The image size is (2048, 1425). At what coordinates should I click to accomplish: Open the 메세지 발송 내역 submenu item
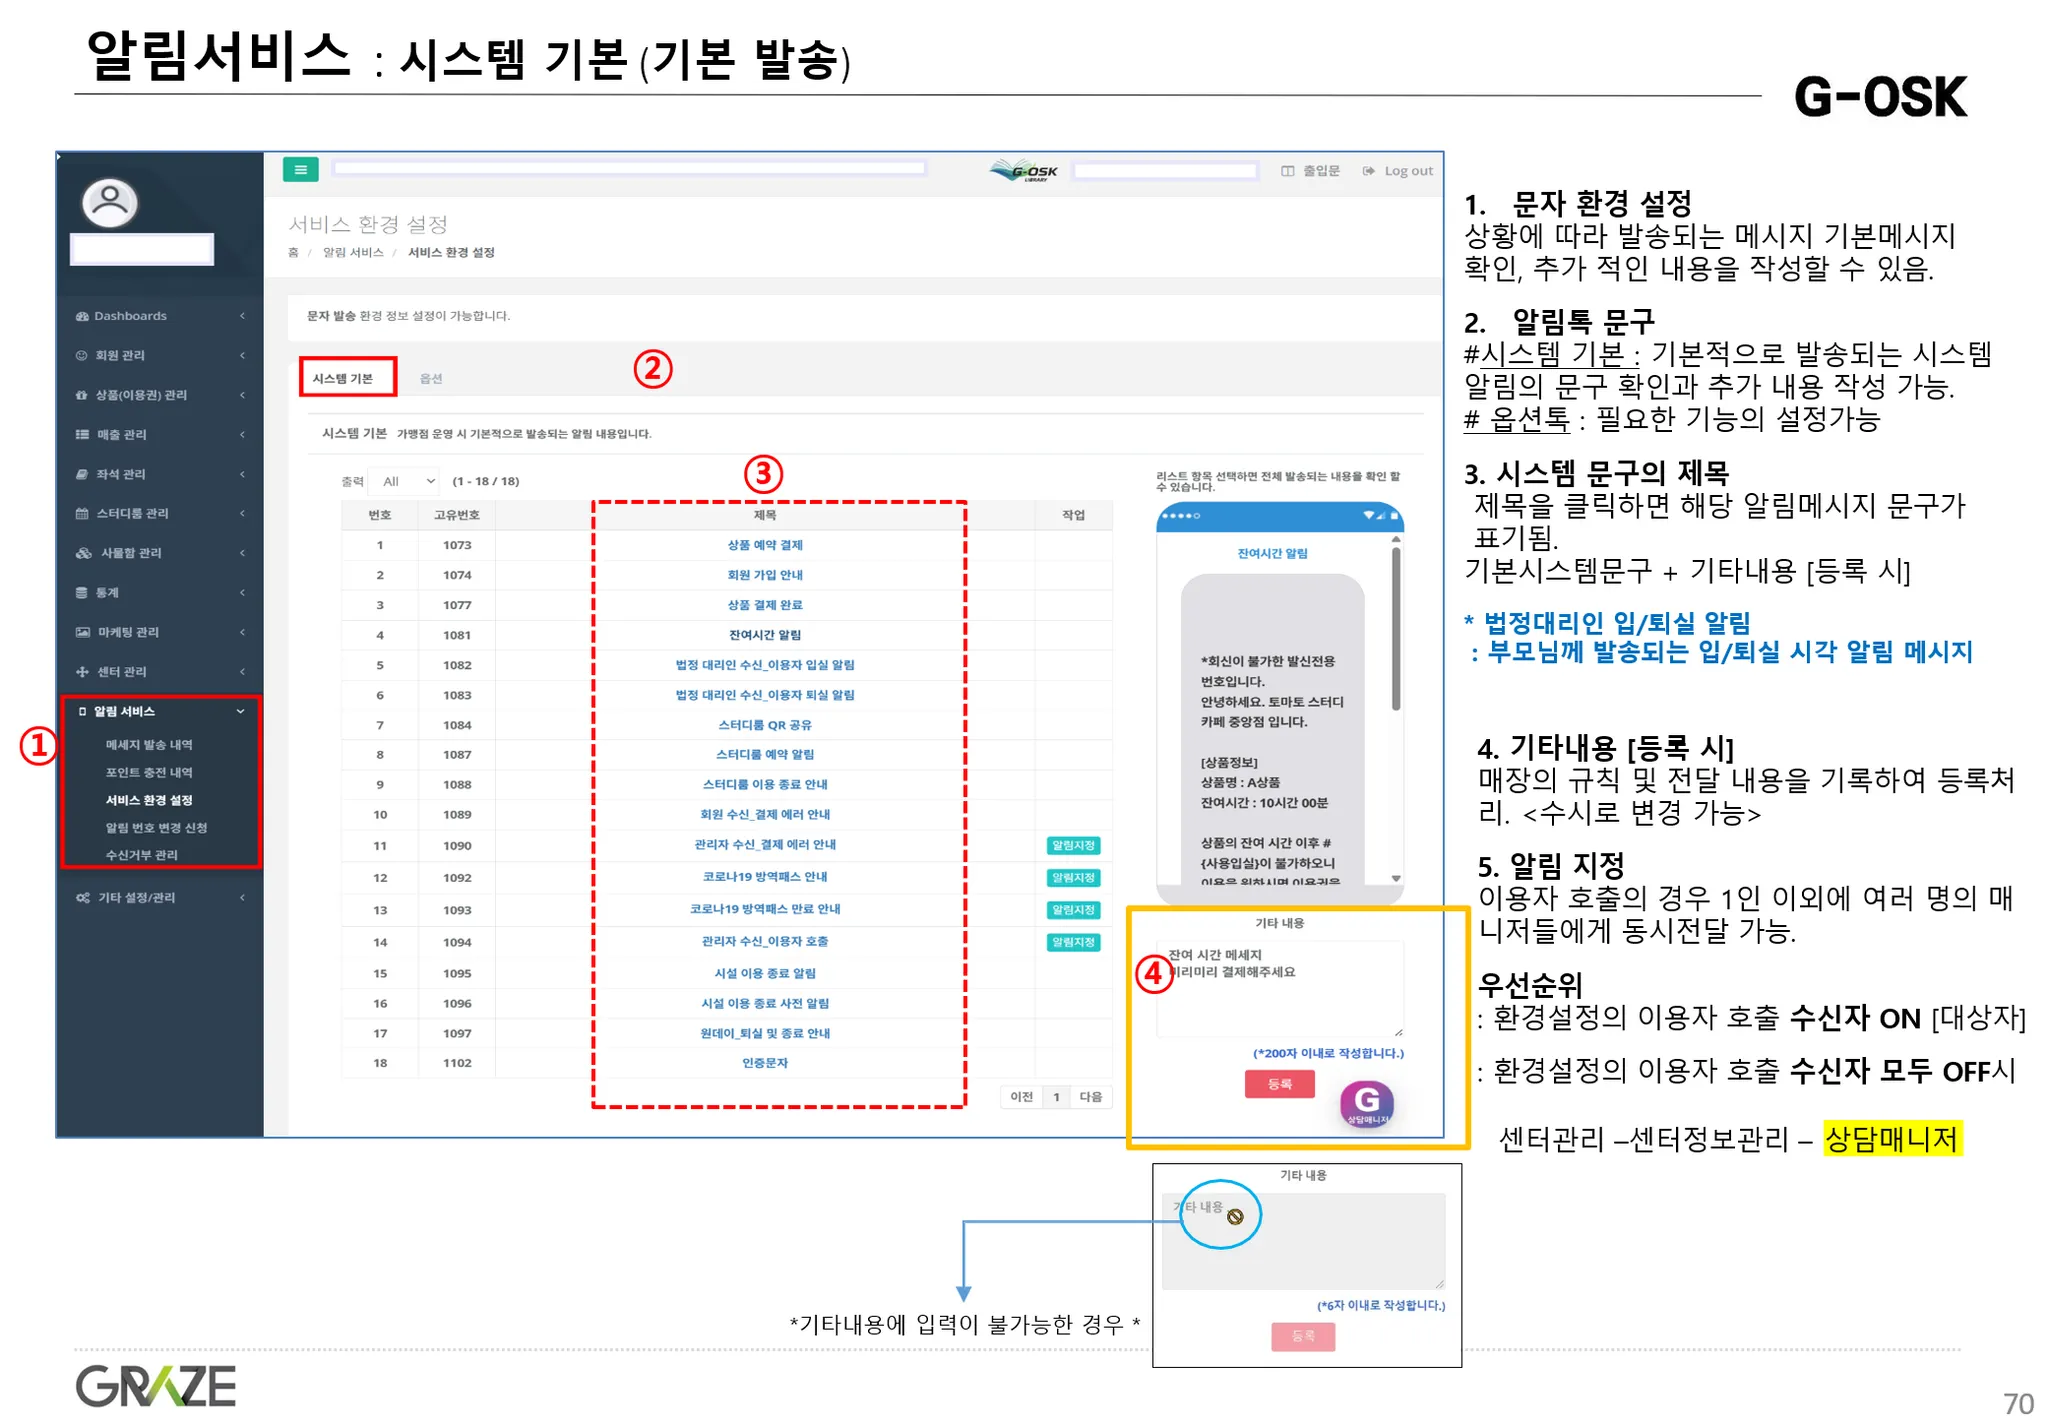[149, 745]
